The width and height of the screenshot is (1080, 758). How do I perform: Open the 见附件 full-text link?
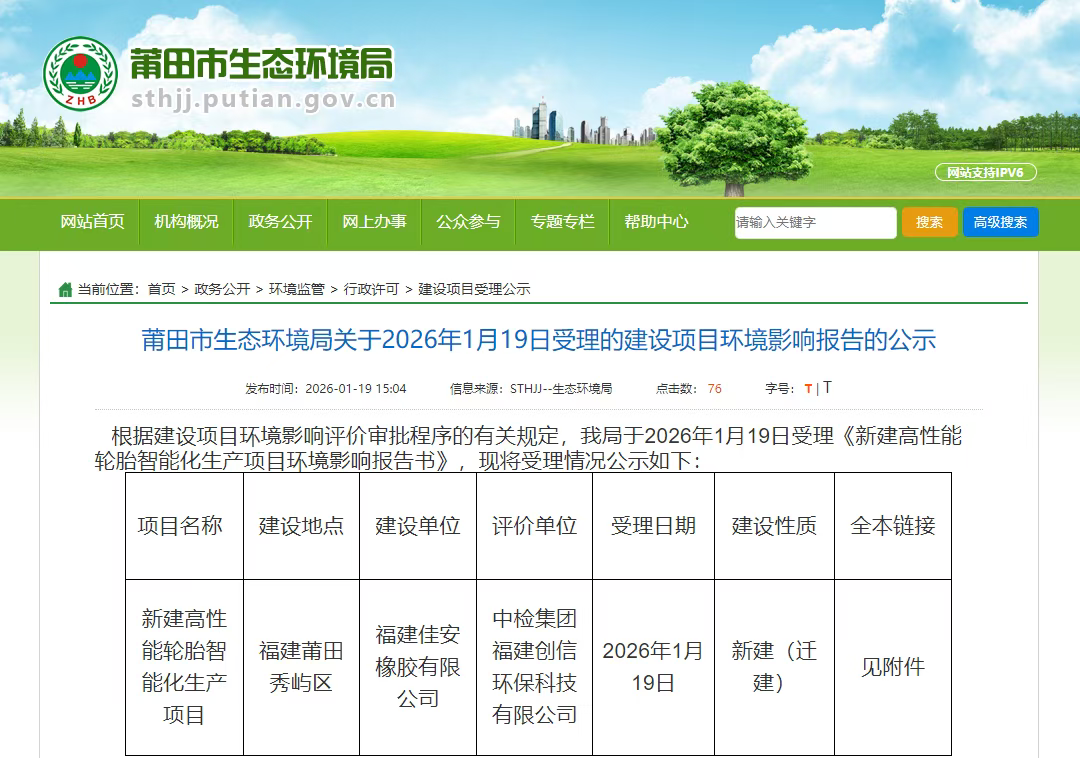[892, 667]
